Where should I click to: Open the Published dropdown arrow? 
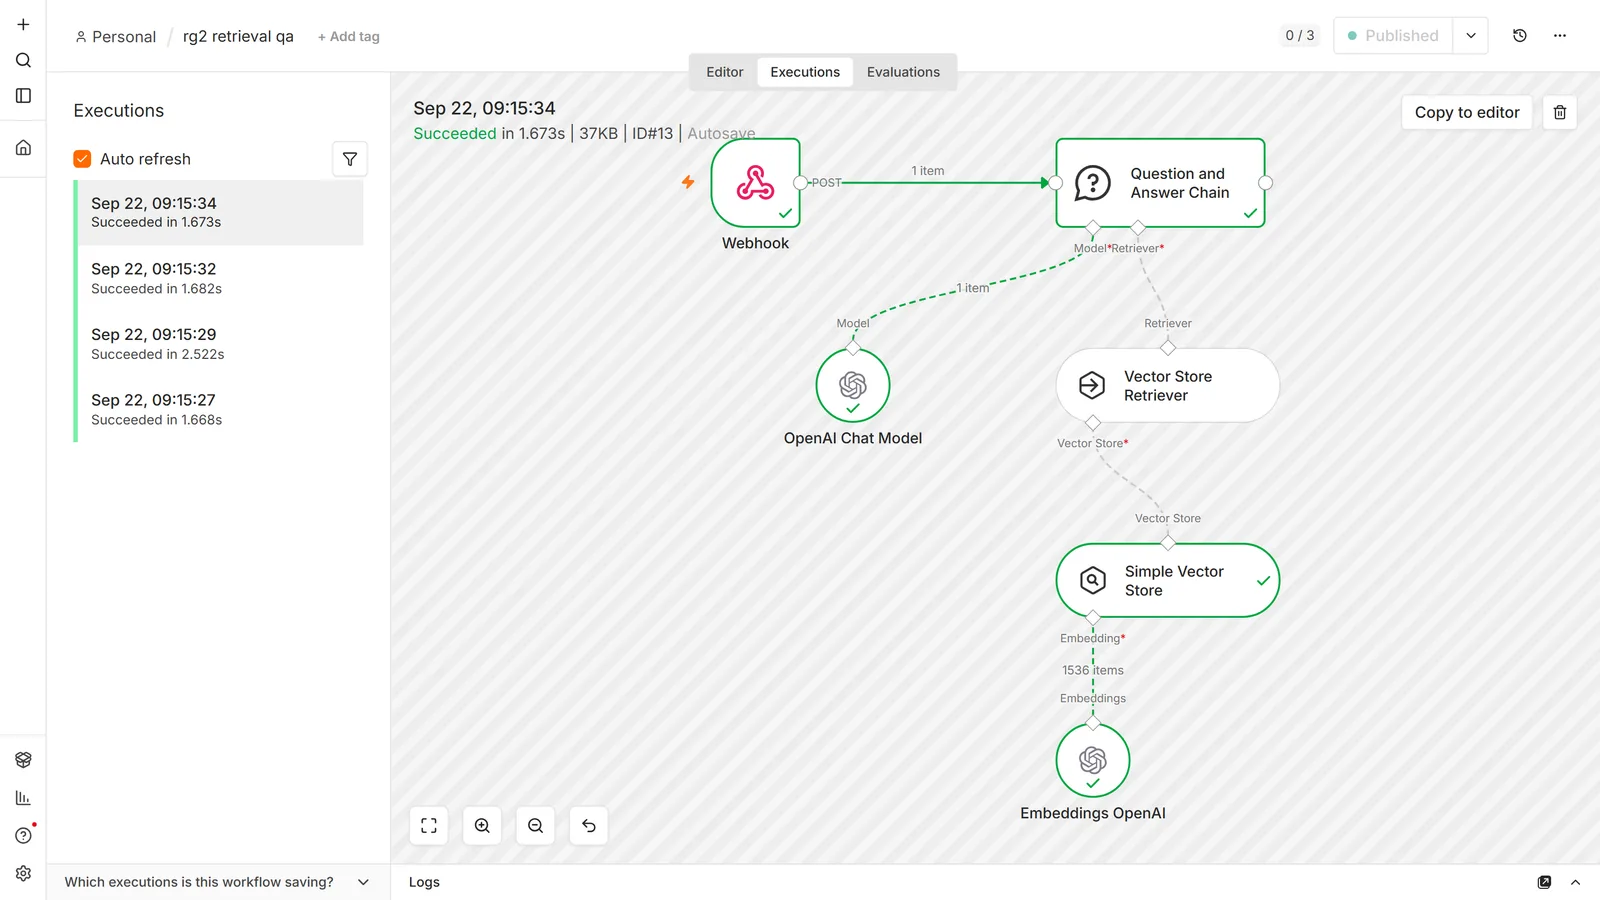pyautogui.click(x=1471, y=36)
